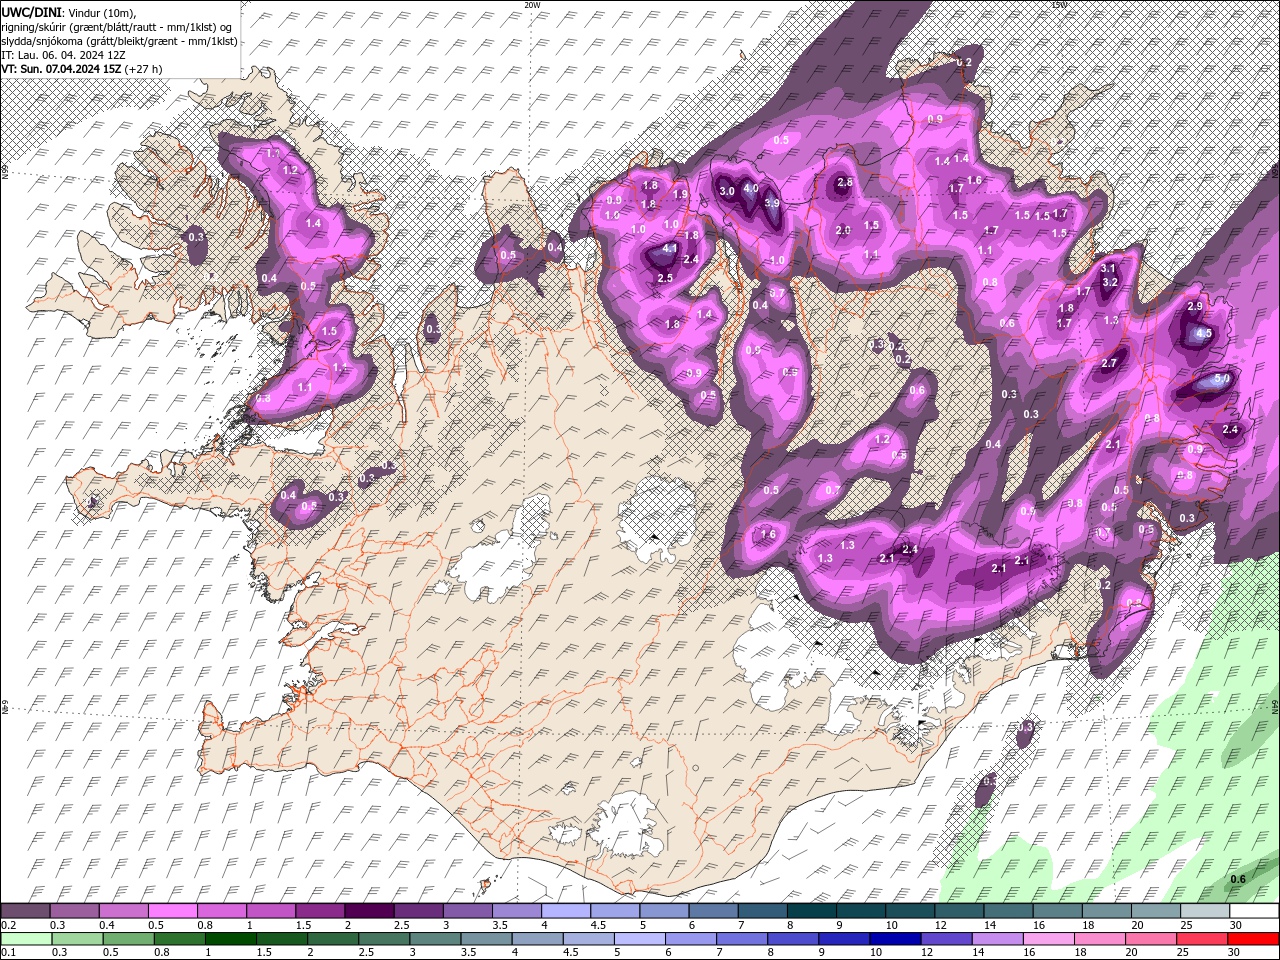Select the grey-purple 0.2 swatch on the snow scale
The image size is (1280, 960).
click(25, 911)
